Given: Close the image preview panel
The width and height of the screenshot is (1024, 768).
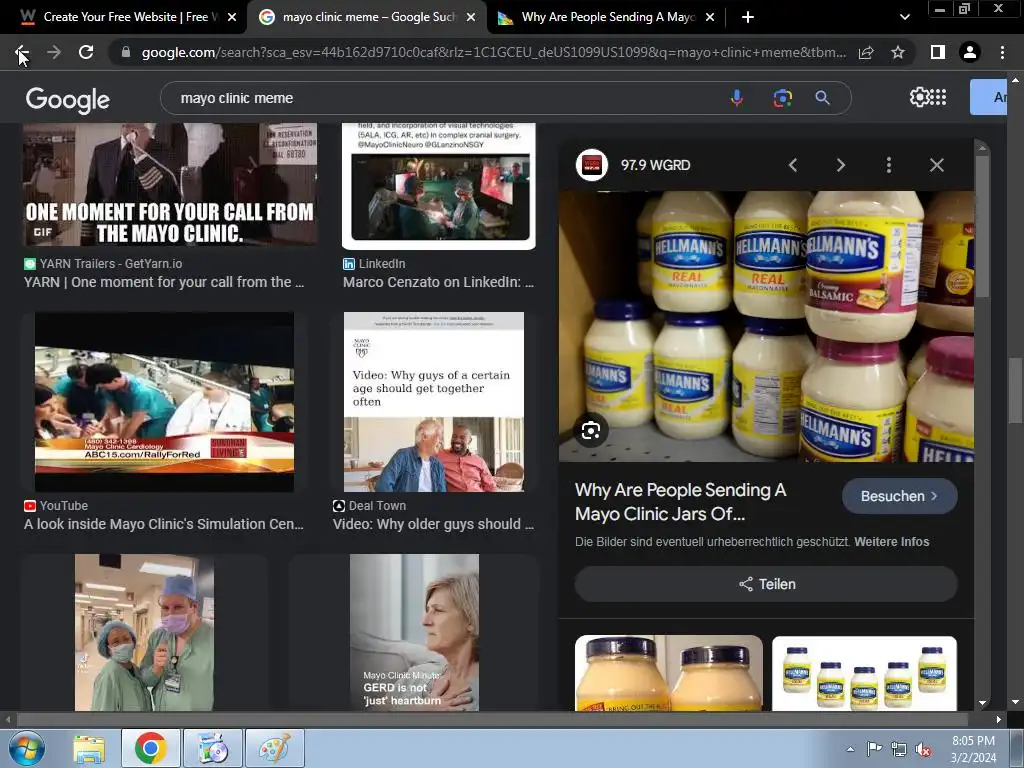Looking at the screenshot, I should click(936, 165).
